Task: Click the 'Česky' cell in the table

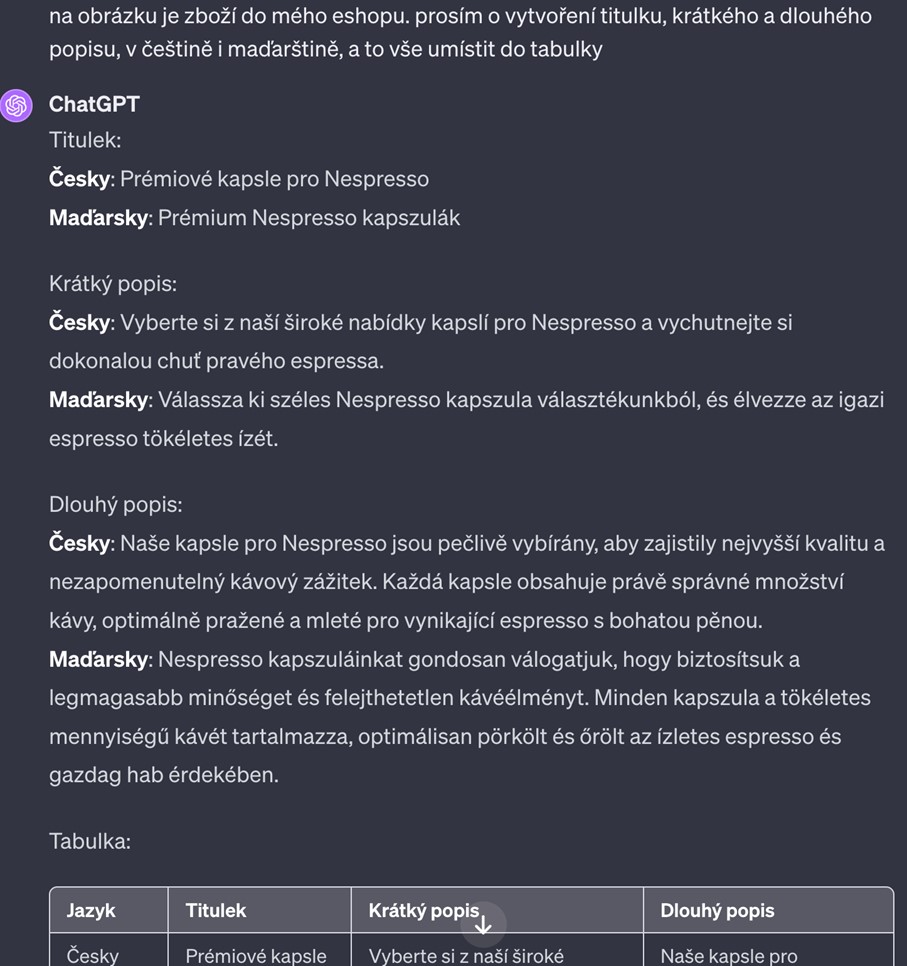Action: 92,956
